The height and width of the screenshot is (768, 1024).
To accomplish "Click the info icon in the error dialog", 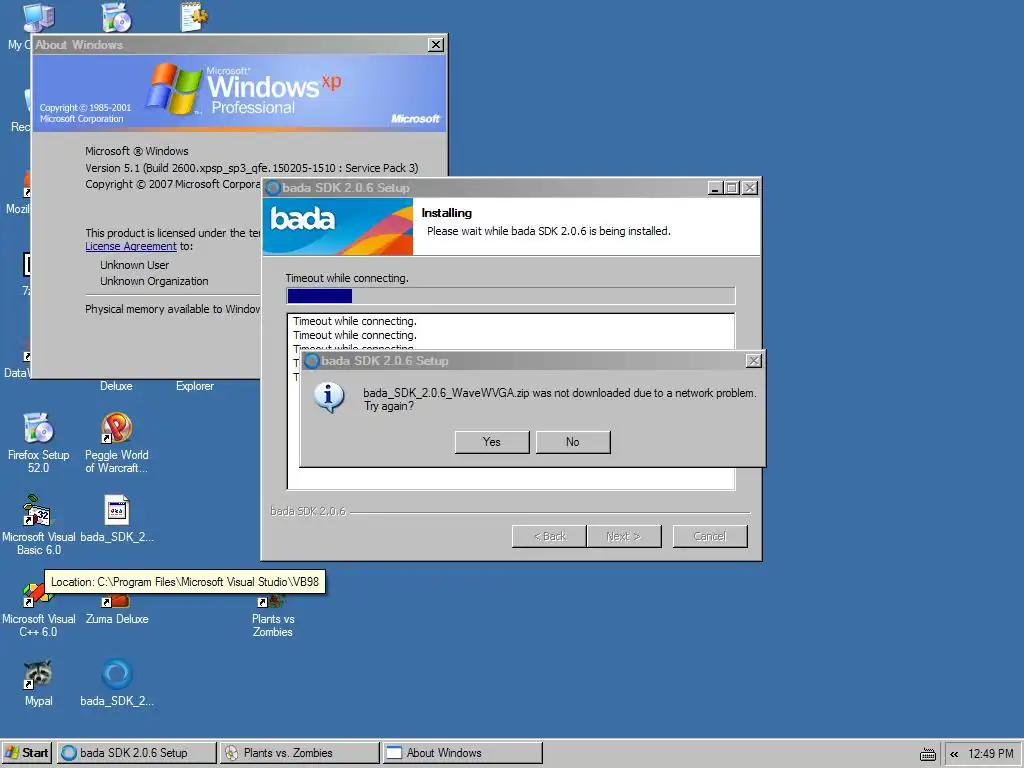I will pyautogui.click(x=329, y=396).
